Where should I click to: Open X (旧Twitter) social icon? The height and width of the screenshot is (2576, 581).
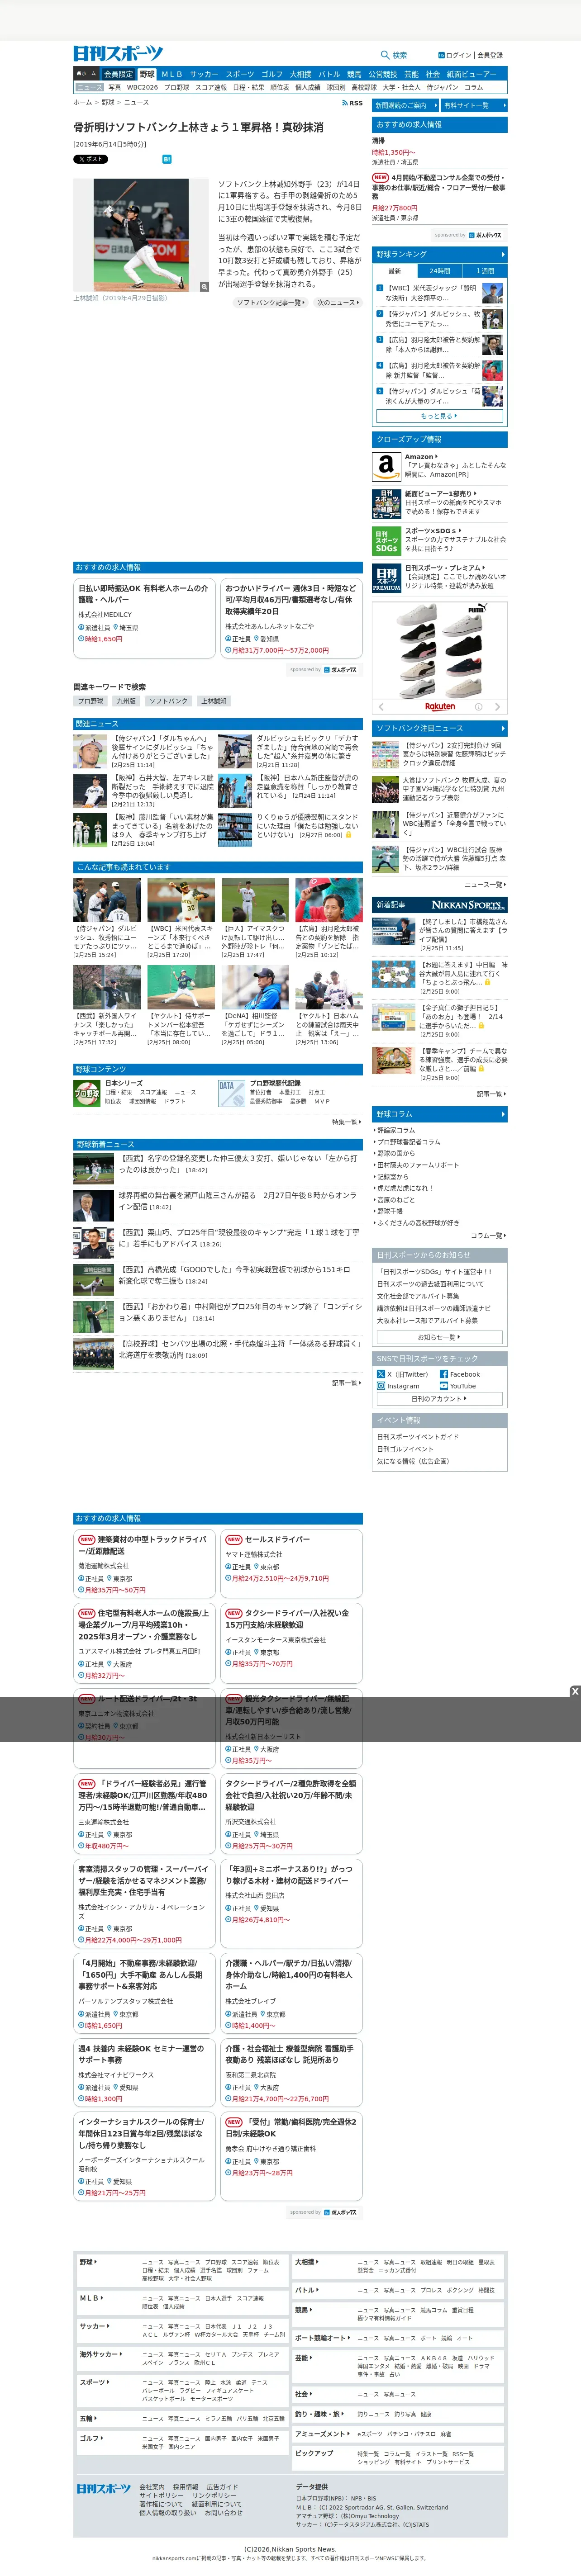tap(381, 1374)
